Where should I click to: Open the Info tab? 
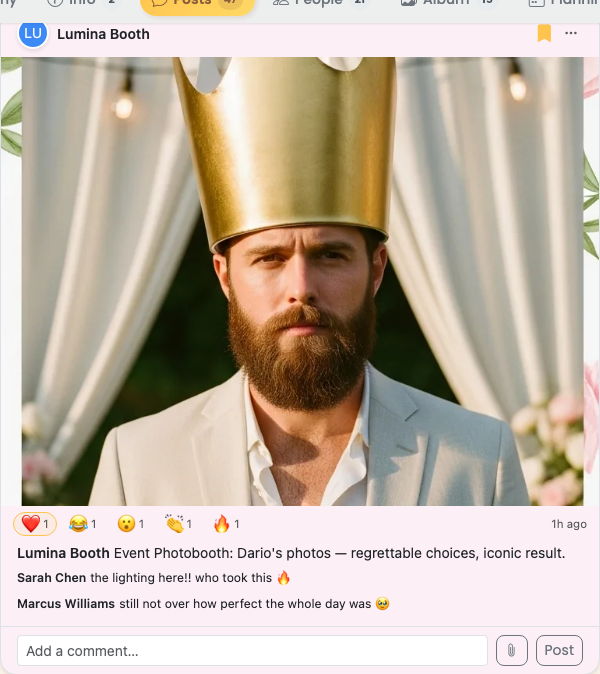pos(82,3)
